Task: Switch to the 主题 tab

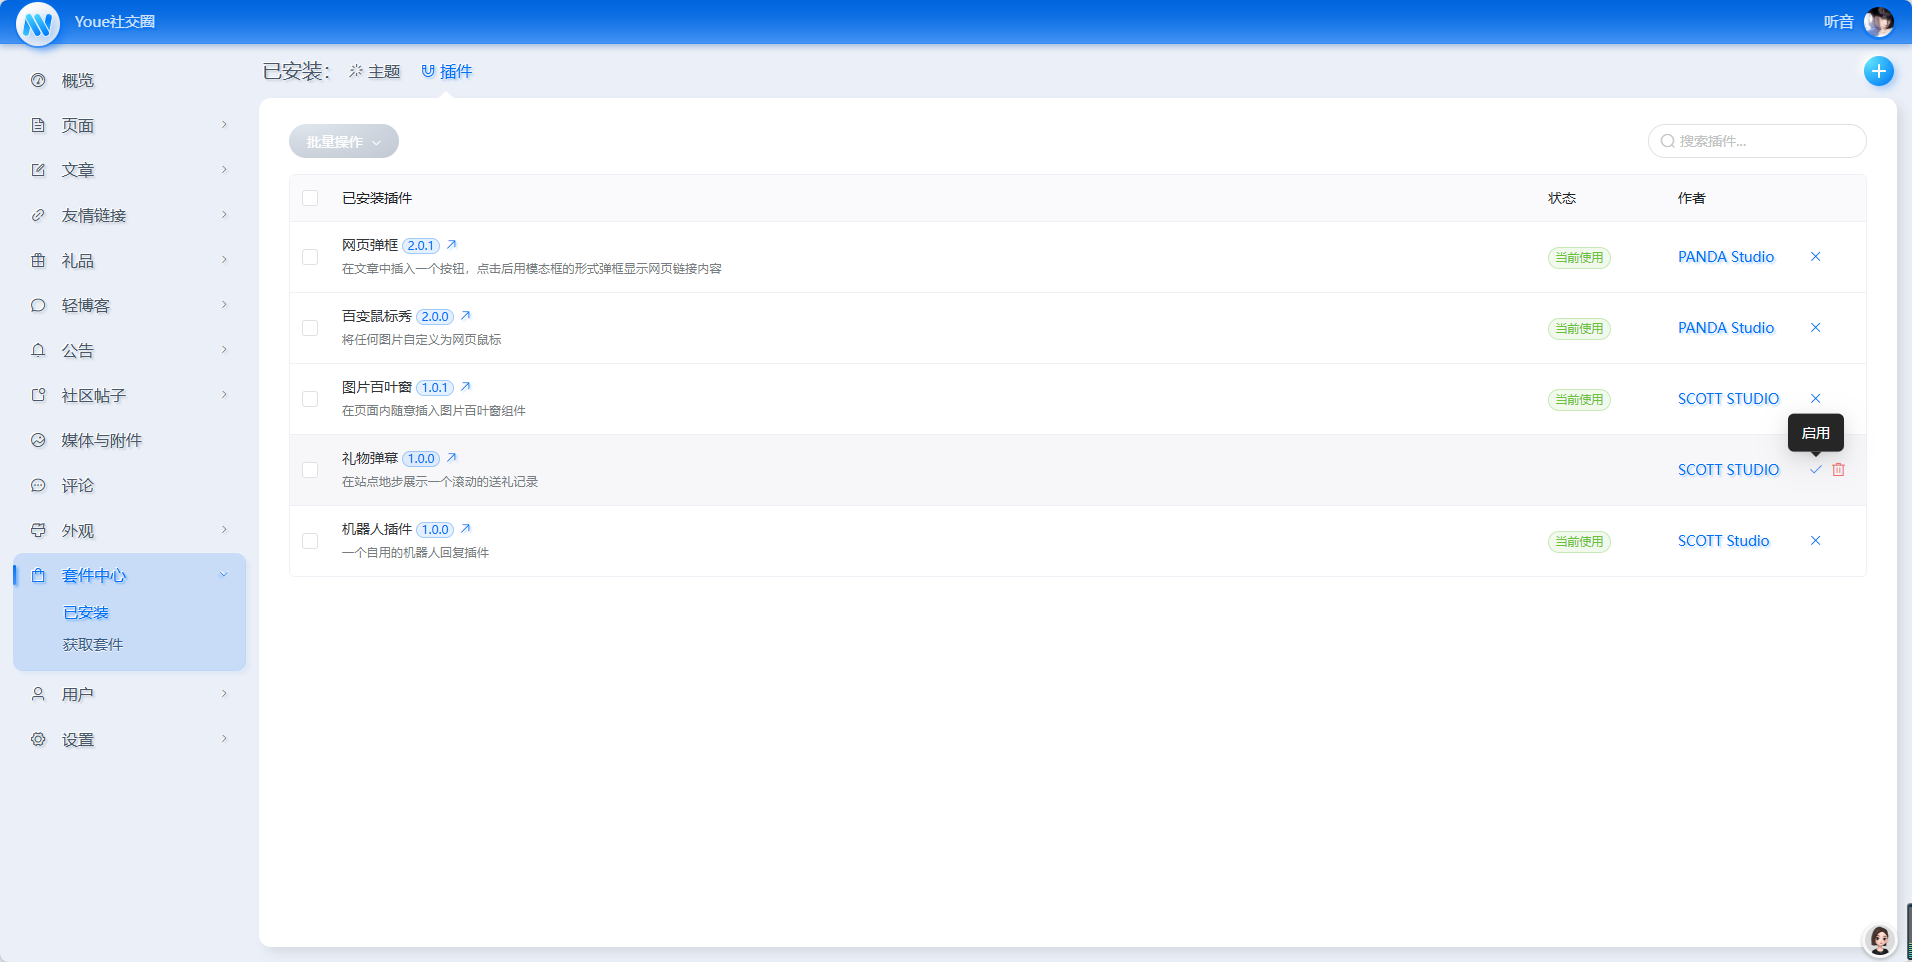Action: coord(375,72)
